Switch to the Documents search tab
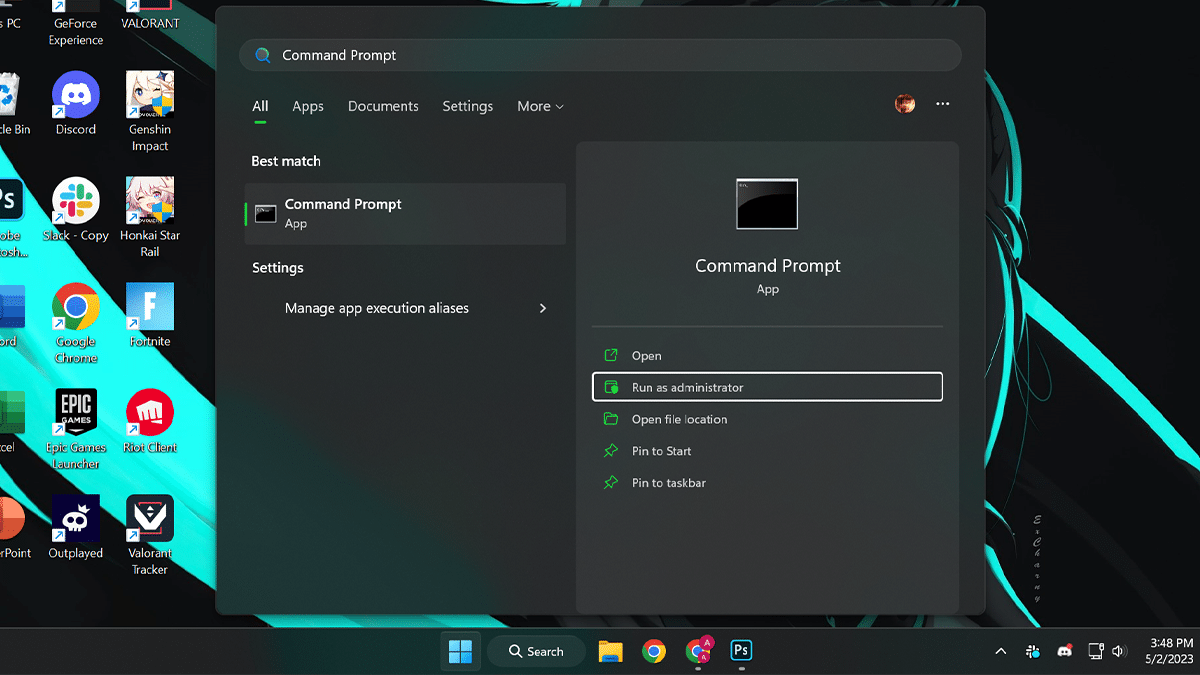Image resolution: width=1200 pixels, height=675 pixels. tap(383, 107)
